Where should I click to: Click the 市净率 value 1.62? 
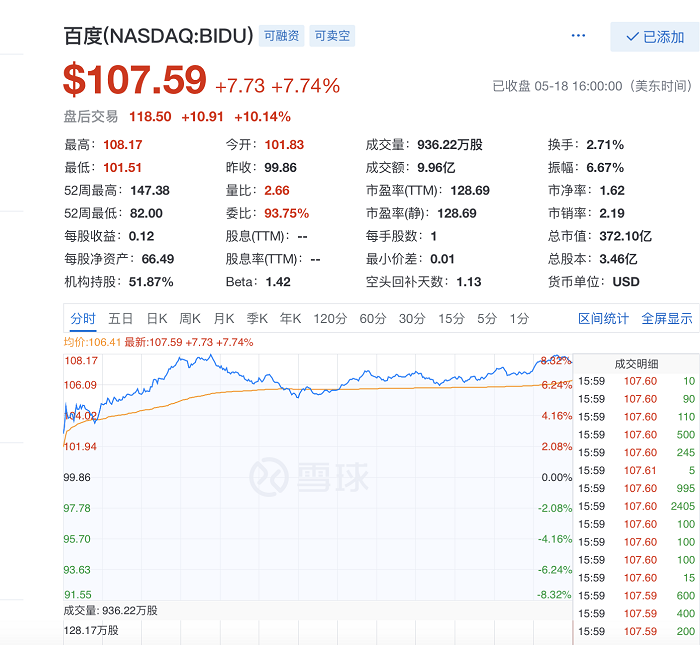coord(612,191)
